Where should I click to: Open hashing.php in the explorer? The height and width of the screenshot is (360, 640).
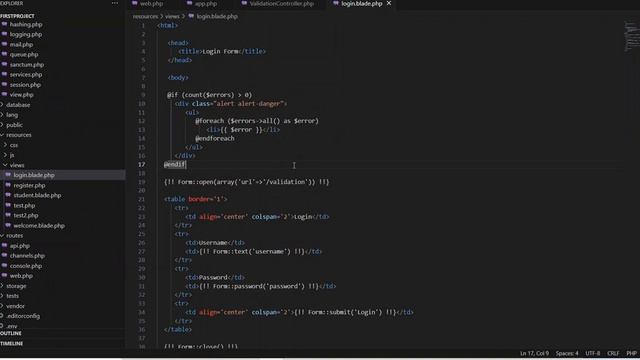tap(26, 24)
